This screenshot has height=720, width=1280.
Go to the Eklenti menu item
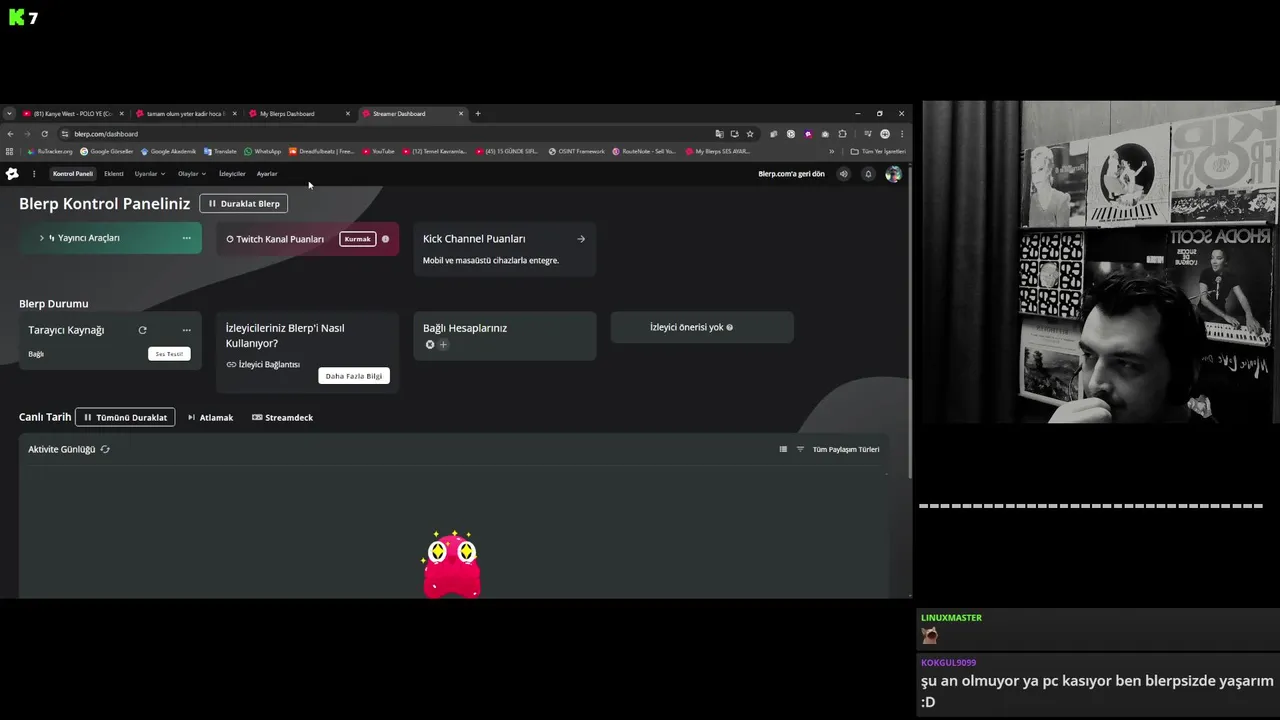(x=114, y=174)
